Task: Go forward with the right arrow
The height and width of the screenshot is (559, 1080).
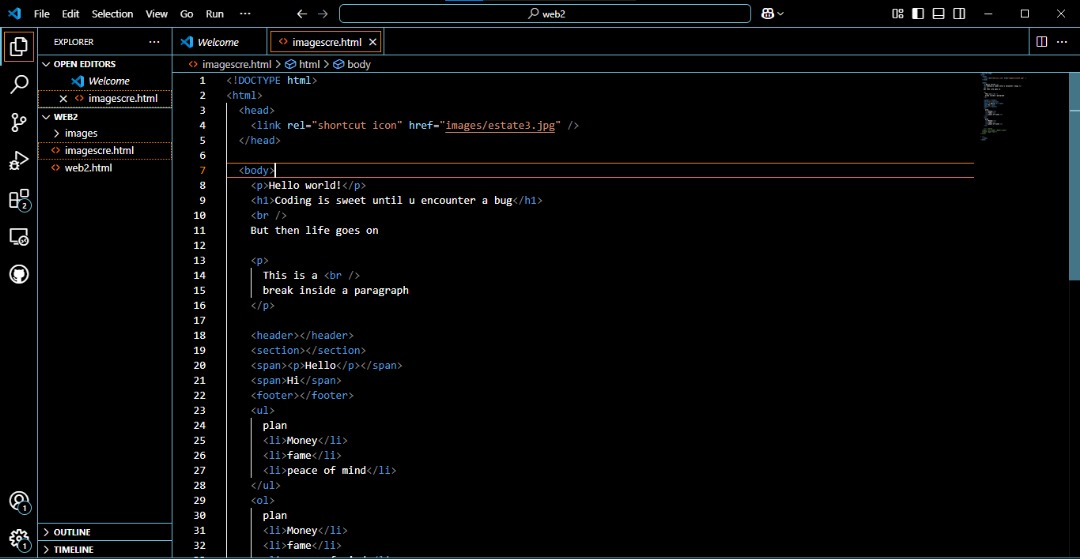Action: tap(323, 14)
